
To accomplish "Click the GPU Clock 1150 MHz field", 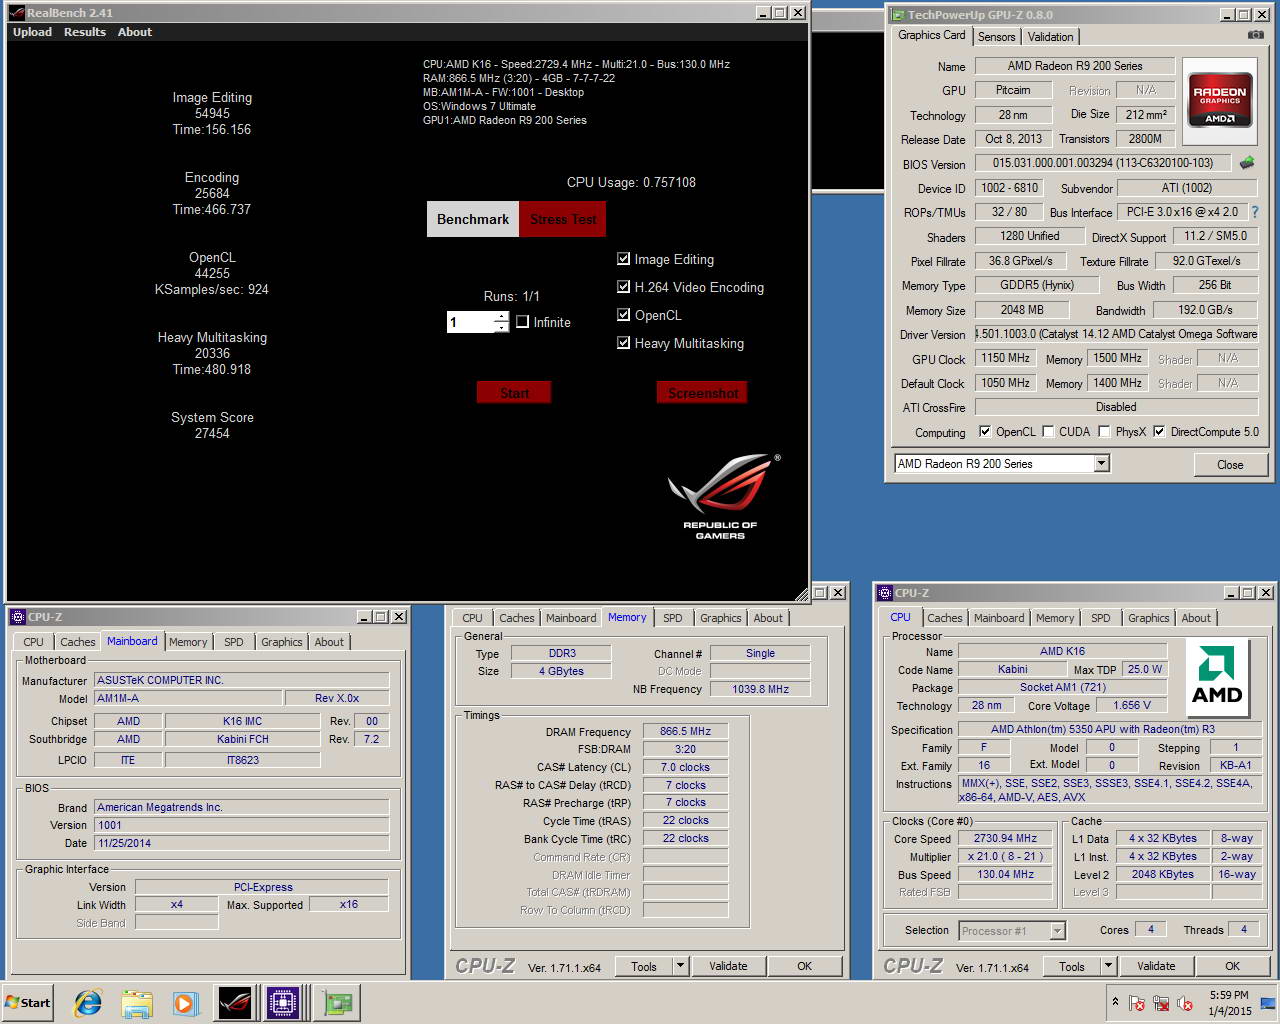I will [1005, 358].
